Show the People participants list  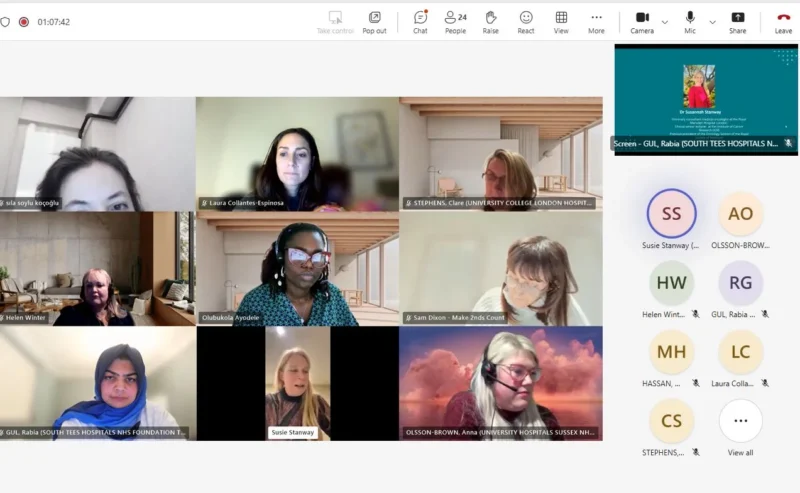coord(455,21)
